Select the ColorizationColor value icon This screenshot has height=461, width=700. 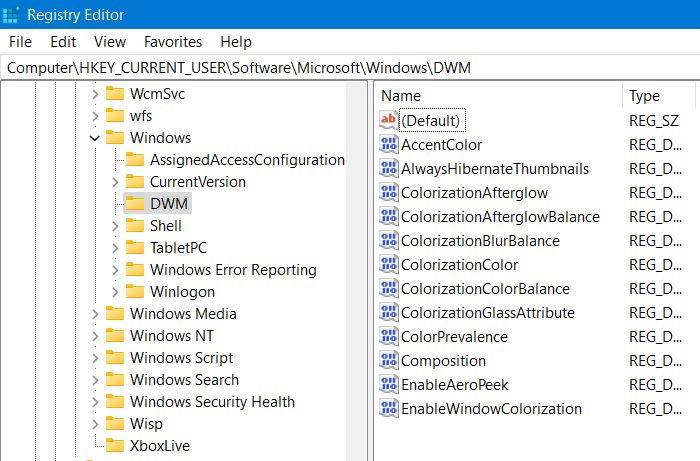point(388,264)
